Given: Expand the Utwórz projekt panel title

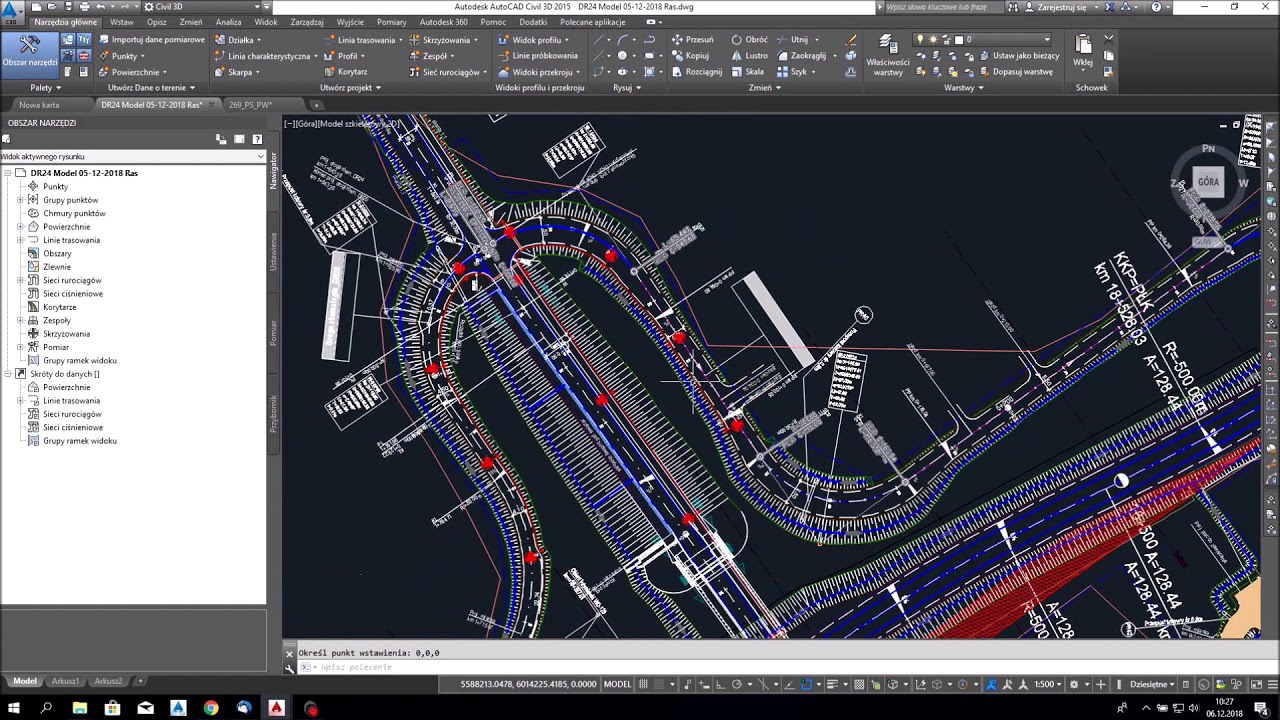Looking at the screenshot, I should (x=350, y=88).
